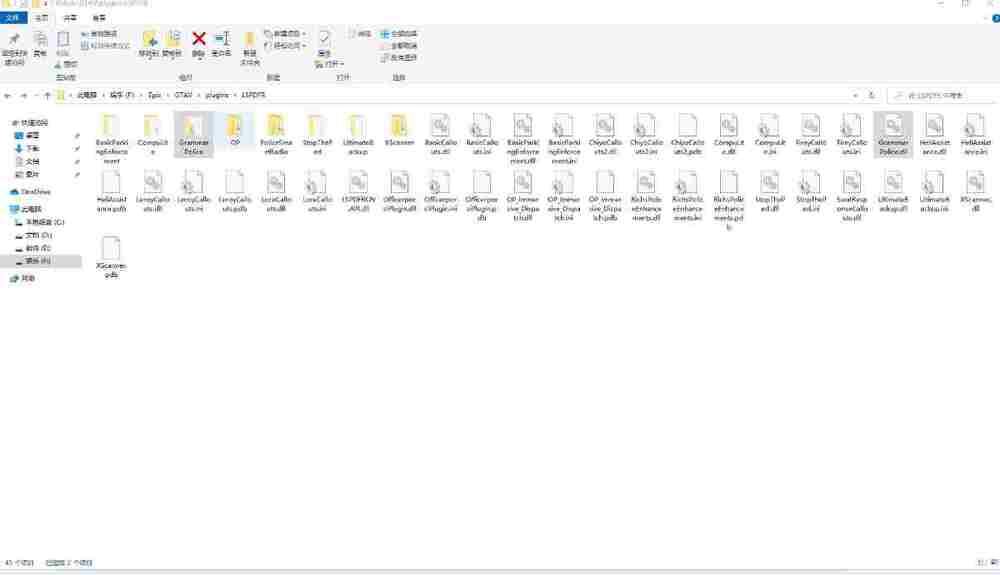The image size is (1000, 575).
Task: Switch to the Share ribbon tab
Action: coord(70,17)
